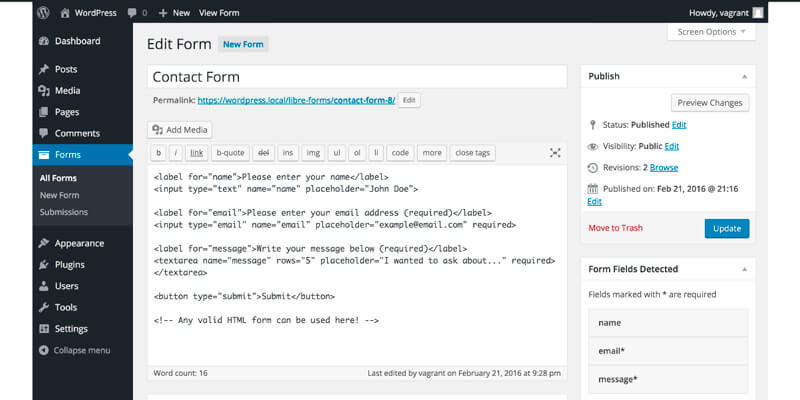Toggle distraction-free writing mode icon
Image resolution: width=800 pixels, height=400 pixels.
coord(555,153)
